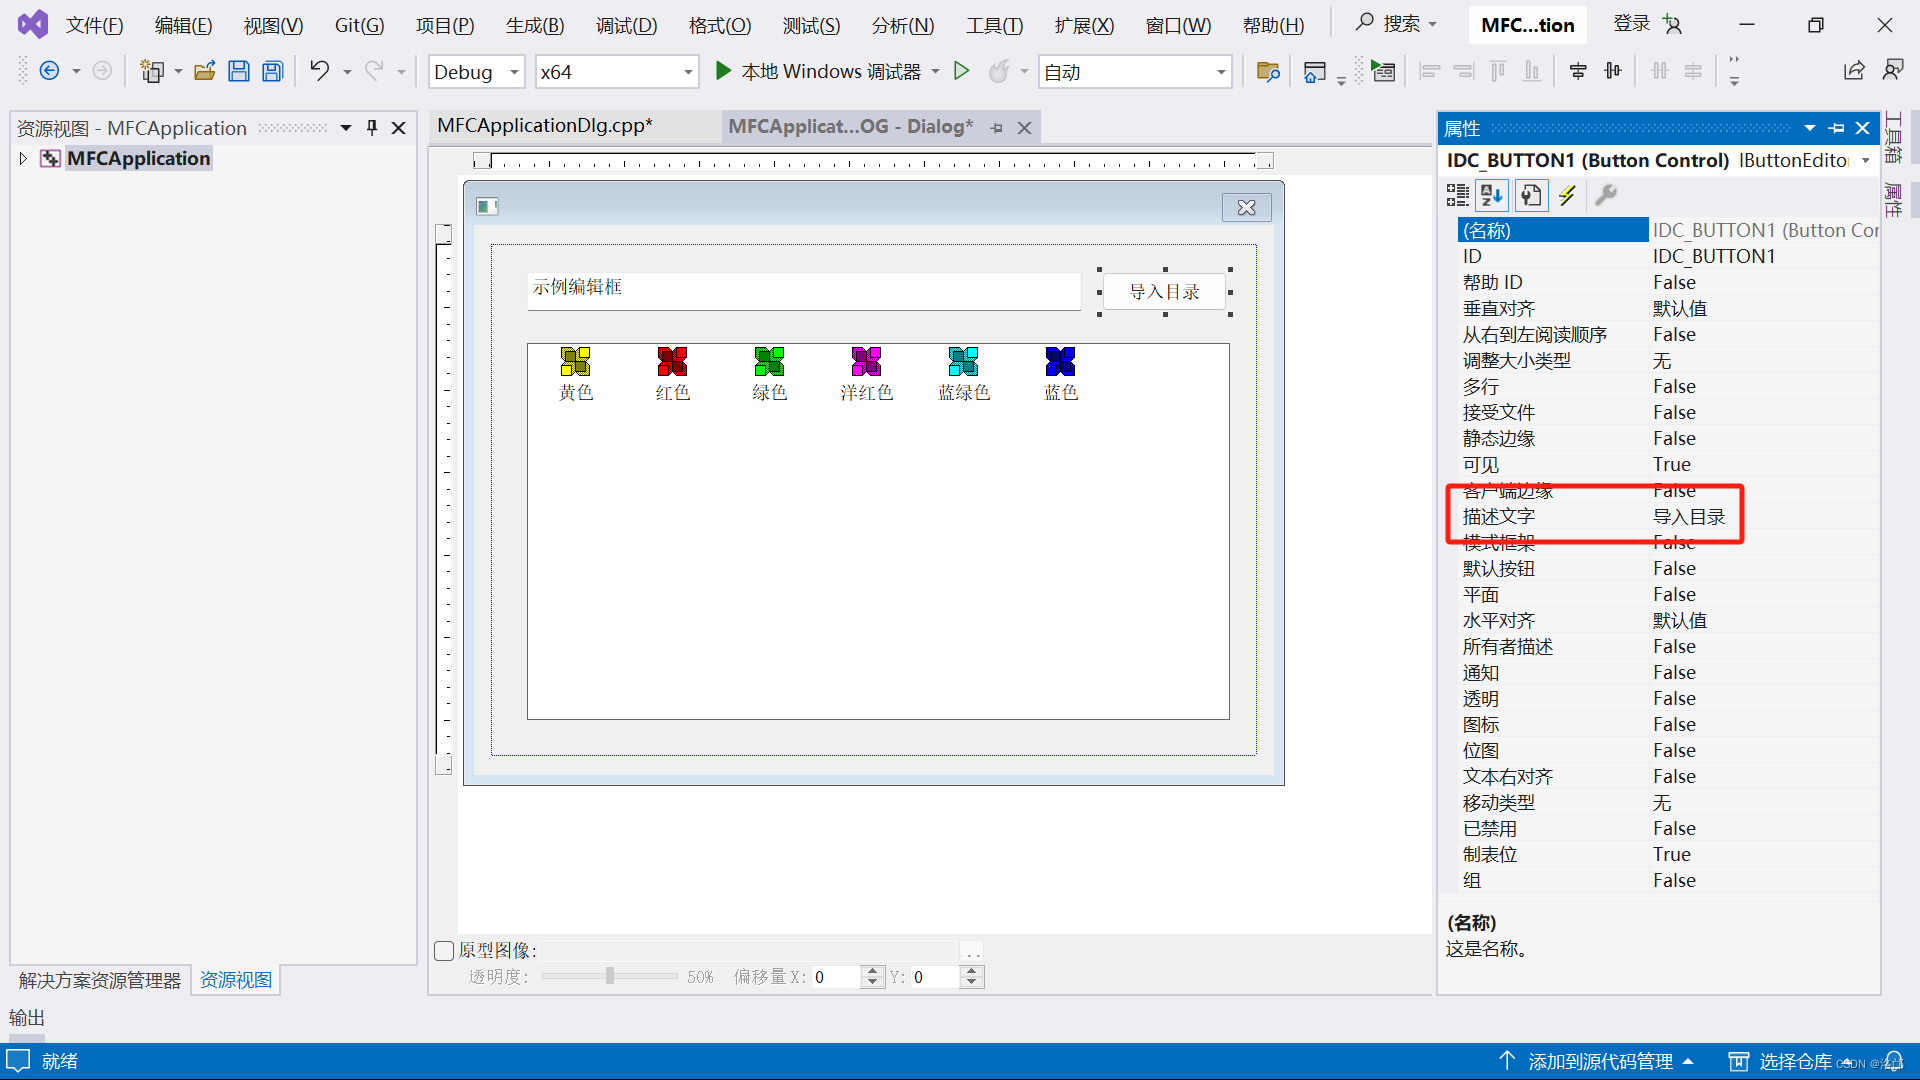The image size is (1920, 1080).
Task: Click the window-with-home toolbar icon
Action: tap(1315, 71)
